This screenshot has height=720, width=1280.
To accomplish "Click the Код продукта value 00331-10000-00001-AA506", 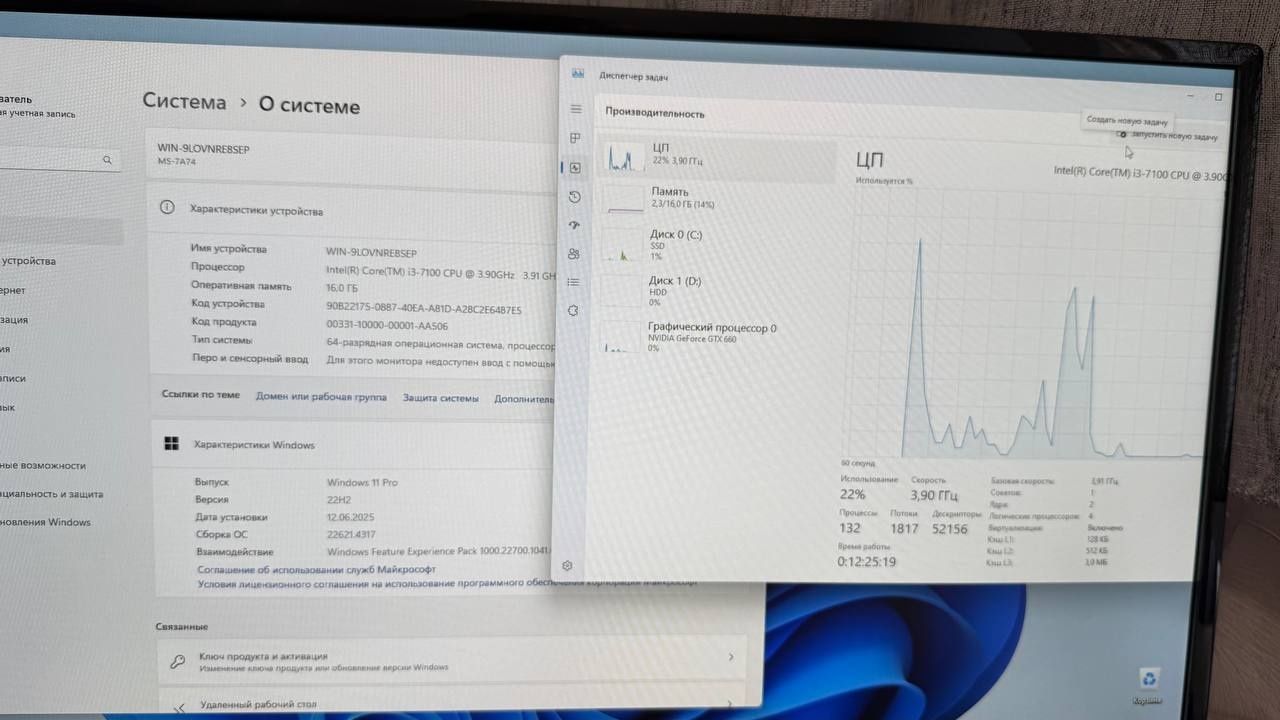I will click(x=387, y=325).
